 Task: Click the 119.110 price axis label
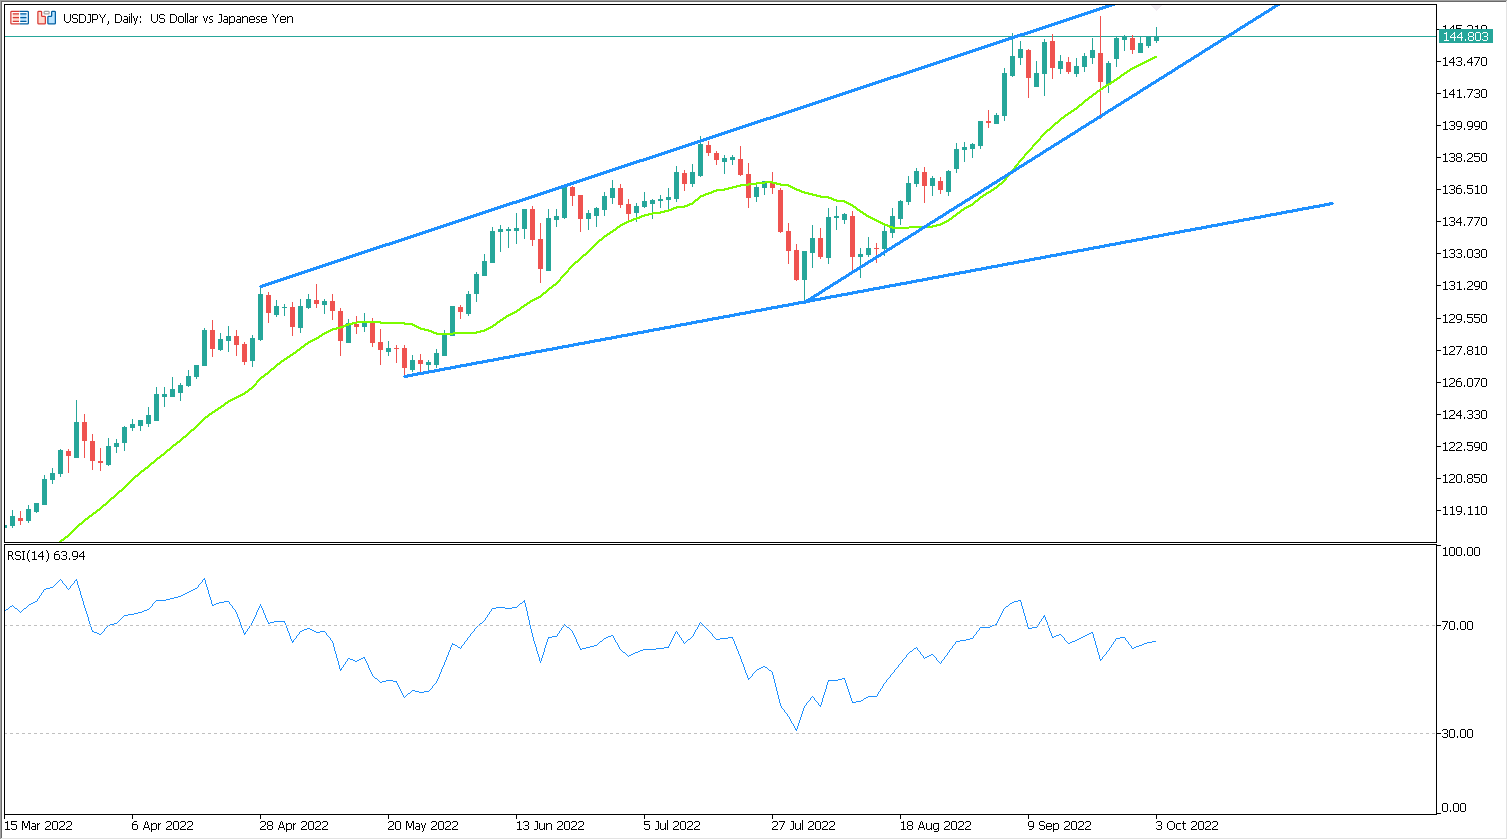(x=1464, y=511)
